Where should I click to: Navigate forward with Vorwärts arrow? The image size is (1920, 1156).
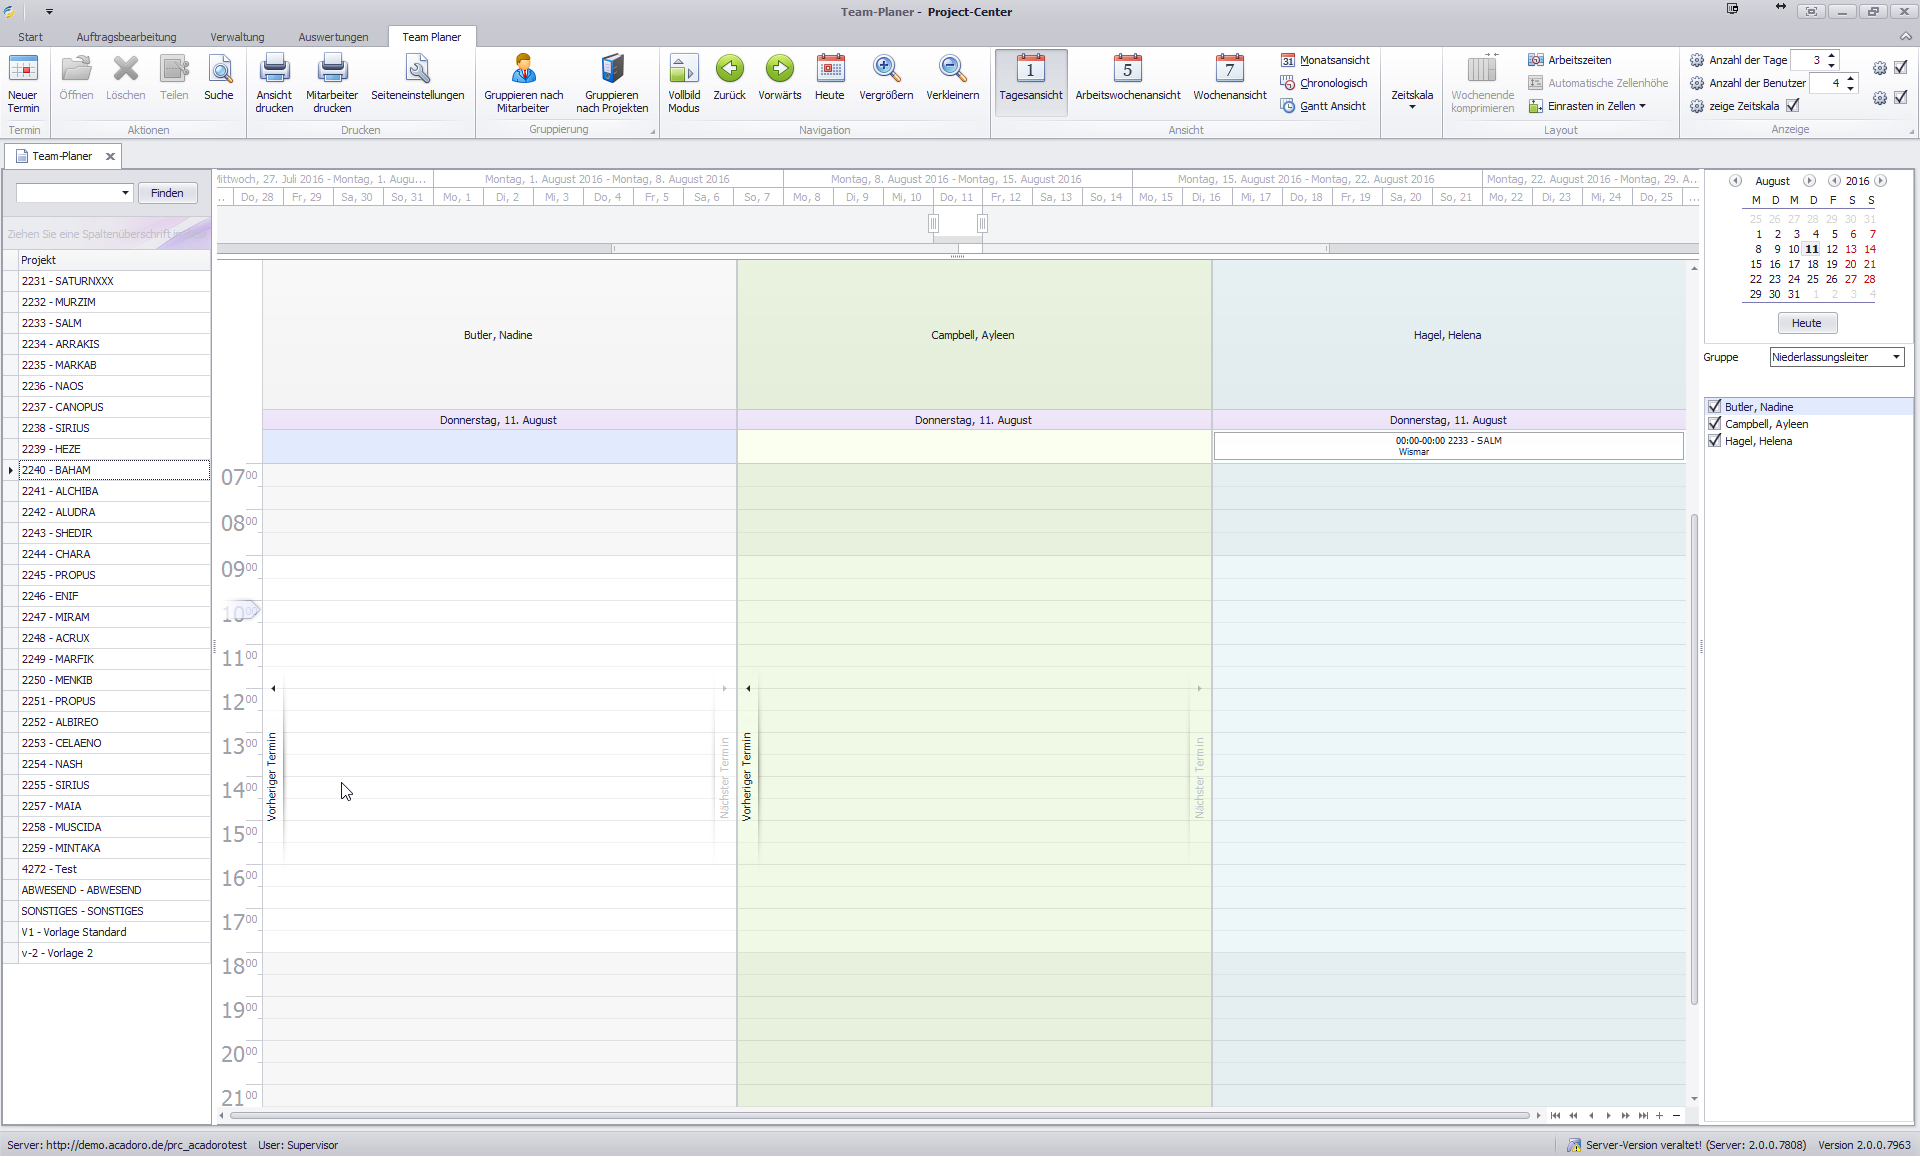coord(779,70)
